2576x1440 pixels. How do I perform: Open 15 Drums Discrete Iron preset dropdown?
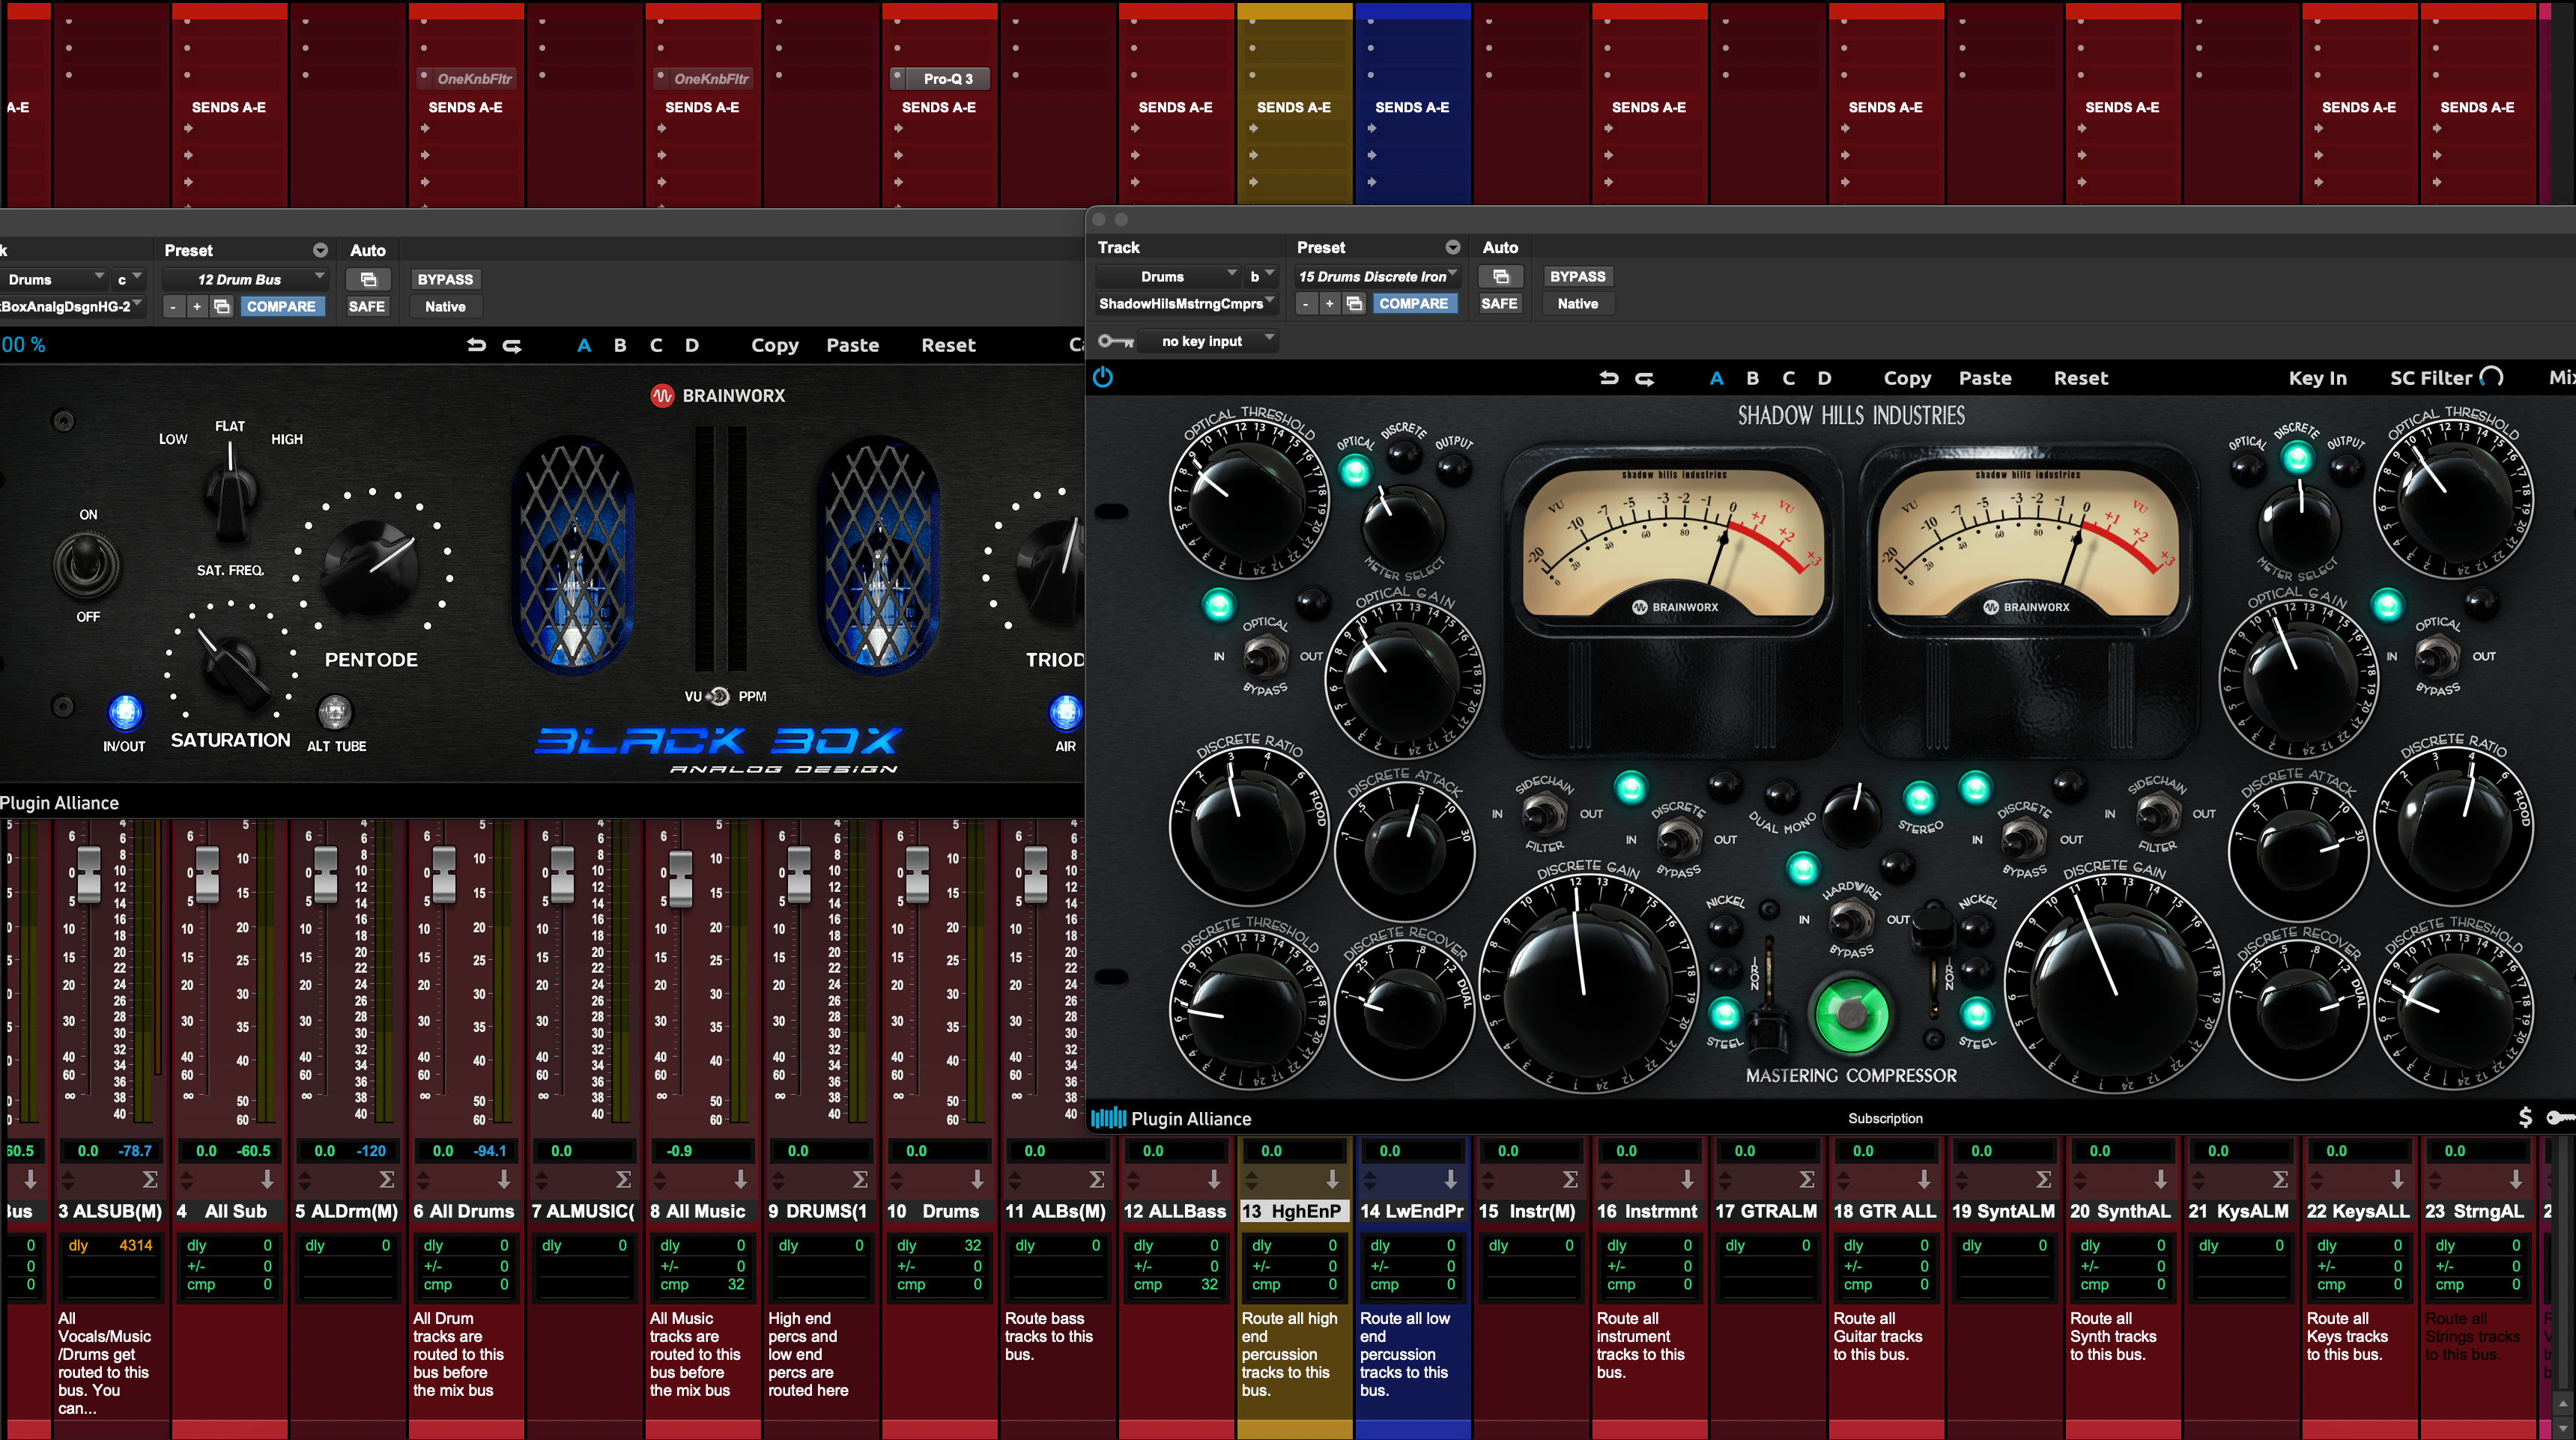click(x=1376, y=276)
